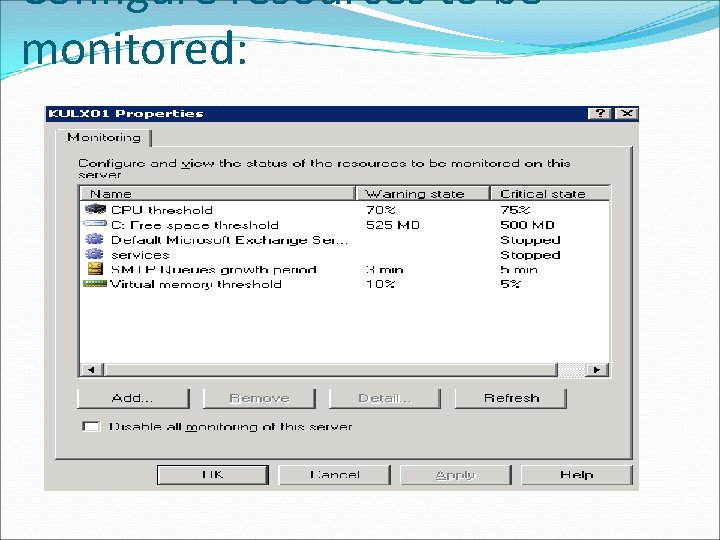720x540 pixels.
Task: Click the 5 min critical value
Action: (x=519, y=270)
